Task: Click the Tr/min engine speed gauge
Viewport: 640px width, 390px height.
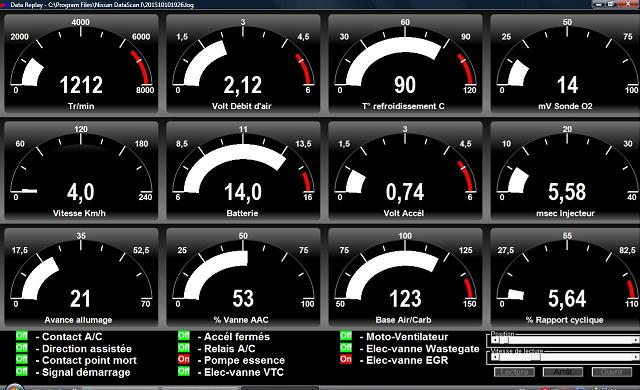Action: 81,64
